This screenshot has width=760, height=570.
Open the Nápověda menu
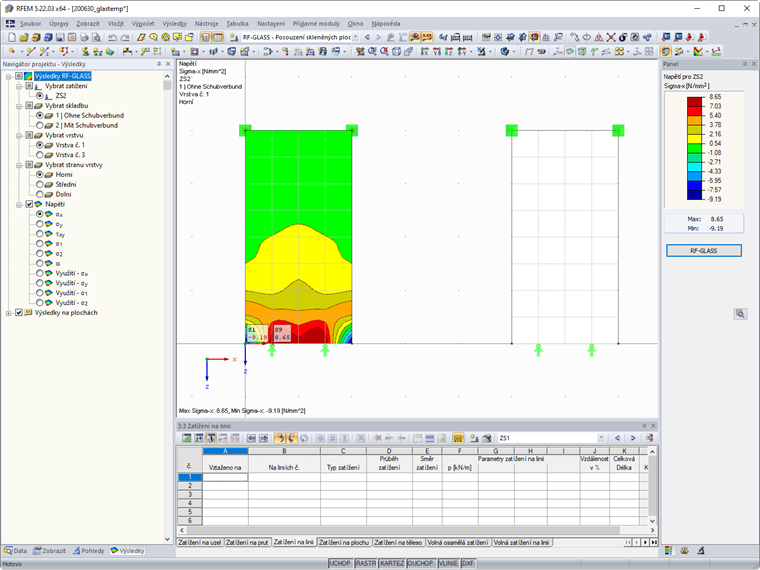coord(386,23)
